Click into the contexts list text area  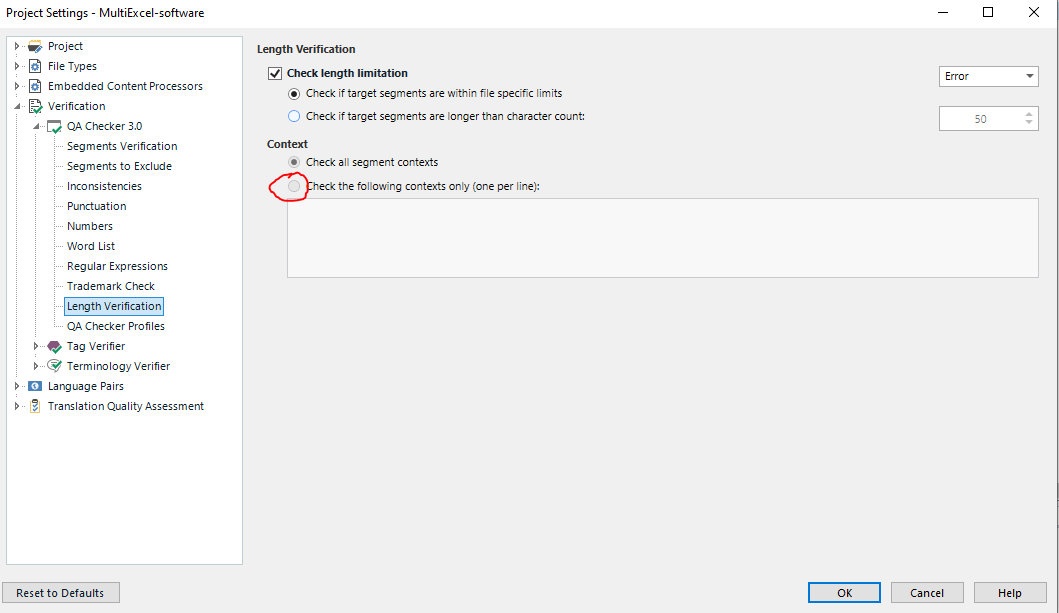pos(663,238)
